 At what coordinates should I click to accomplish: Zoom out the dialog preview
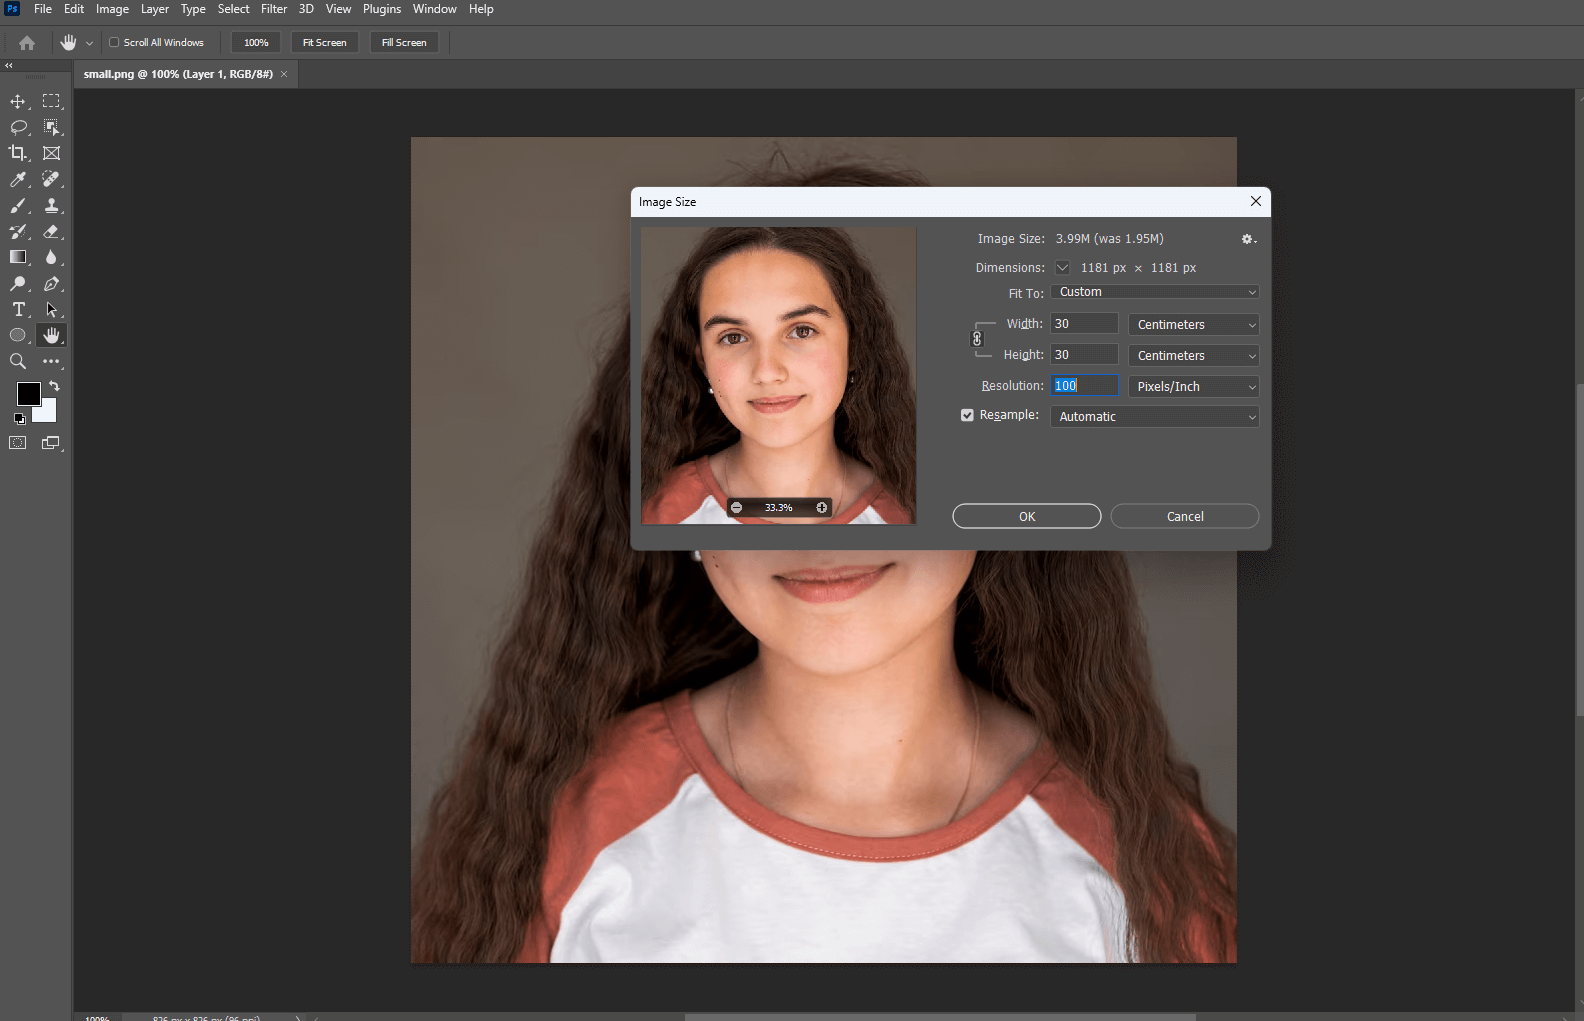point(737,508)
